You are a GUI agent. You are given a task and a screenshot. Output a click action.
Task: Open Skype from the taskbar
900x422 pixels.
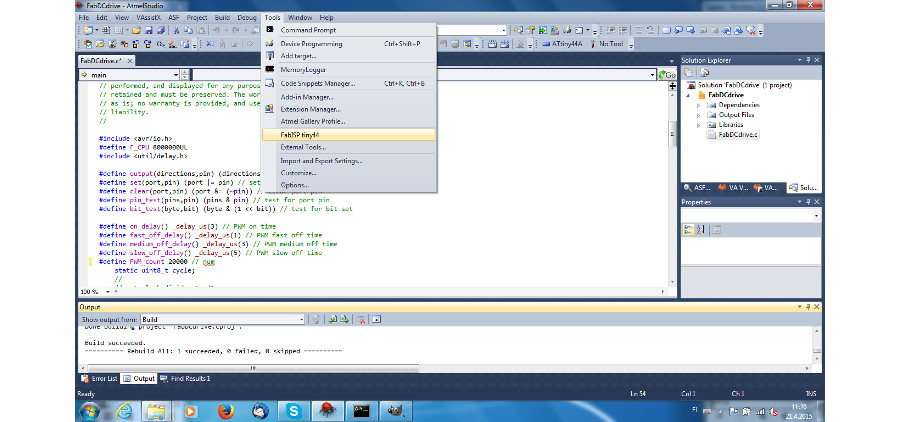click(294, 411)
